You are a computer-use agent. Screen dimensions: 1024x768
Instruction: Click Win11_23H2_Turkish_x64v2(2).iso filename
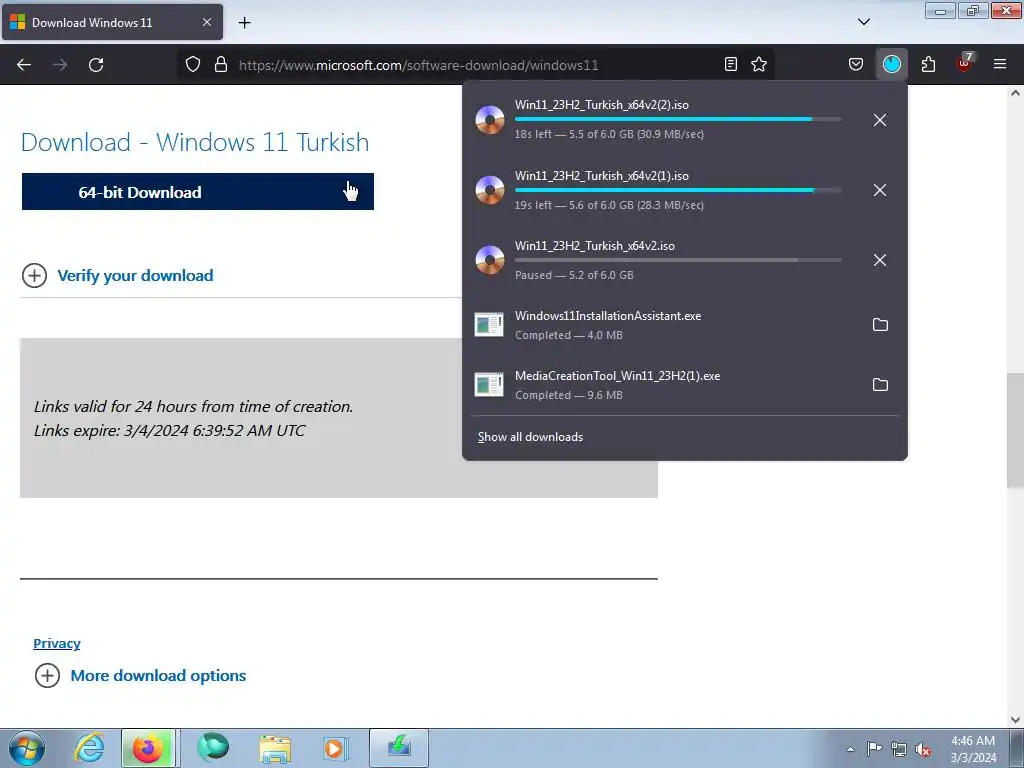601,105
